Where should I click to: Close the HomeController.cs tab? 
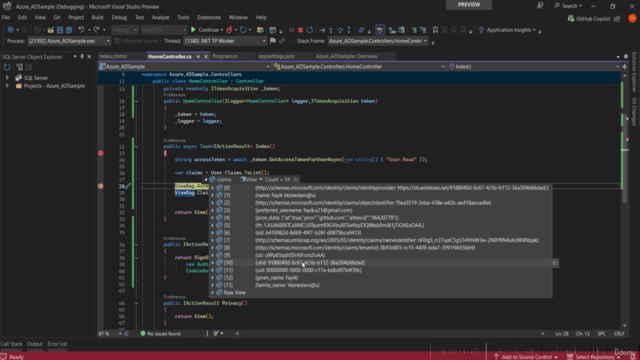[206, 56]
